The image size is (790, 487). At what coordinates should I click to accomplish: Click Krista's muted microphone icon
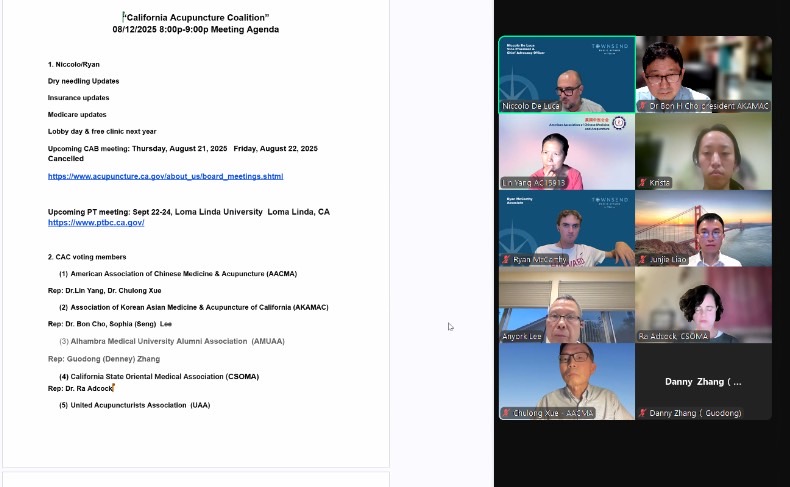click(x=643, y=183)
